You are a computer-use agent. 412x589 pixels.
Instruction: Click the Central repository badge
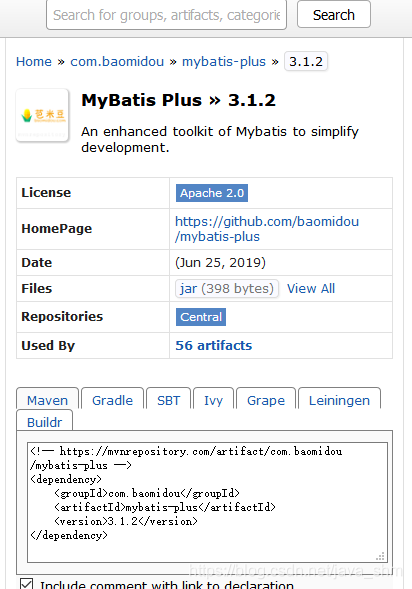click(201, 317)
